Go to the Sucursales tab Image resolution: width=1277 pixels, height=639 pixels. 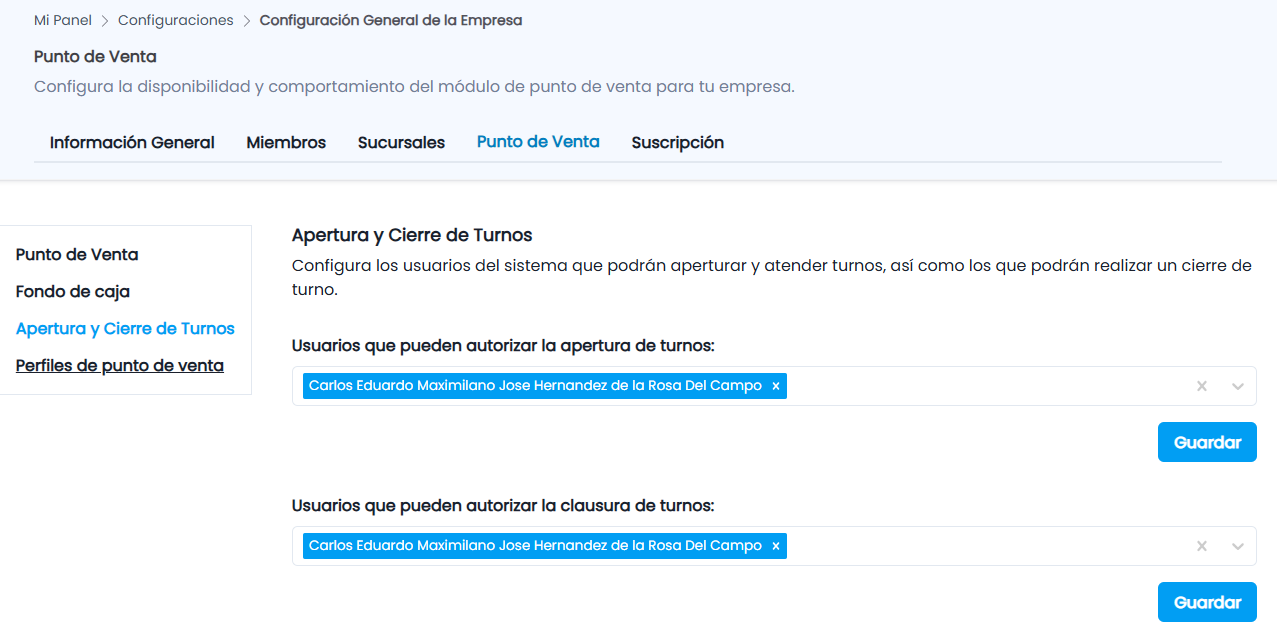click(401, 142)
